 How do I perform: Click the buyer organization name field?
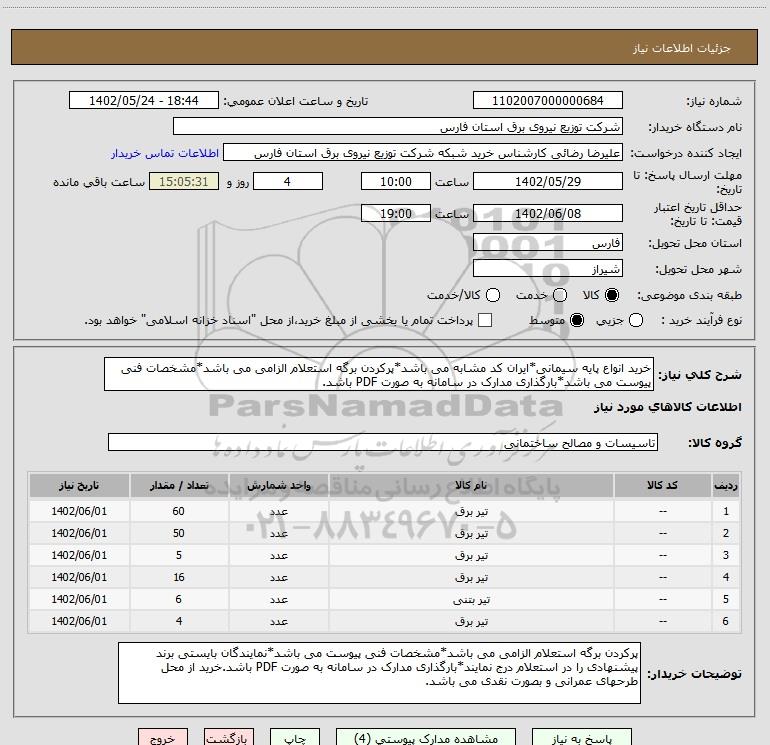tap(398, 127)
